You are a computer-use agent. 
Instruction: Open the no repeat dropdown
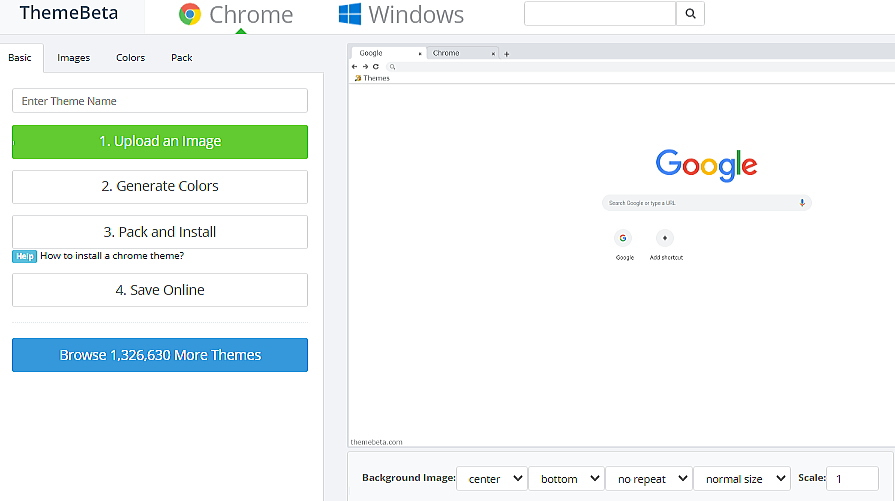tap(649, 479)
